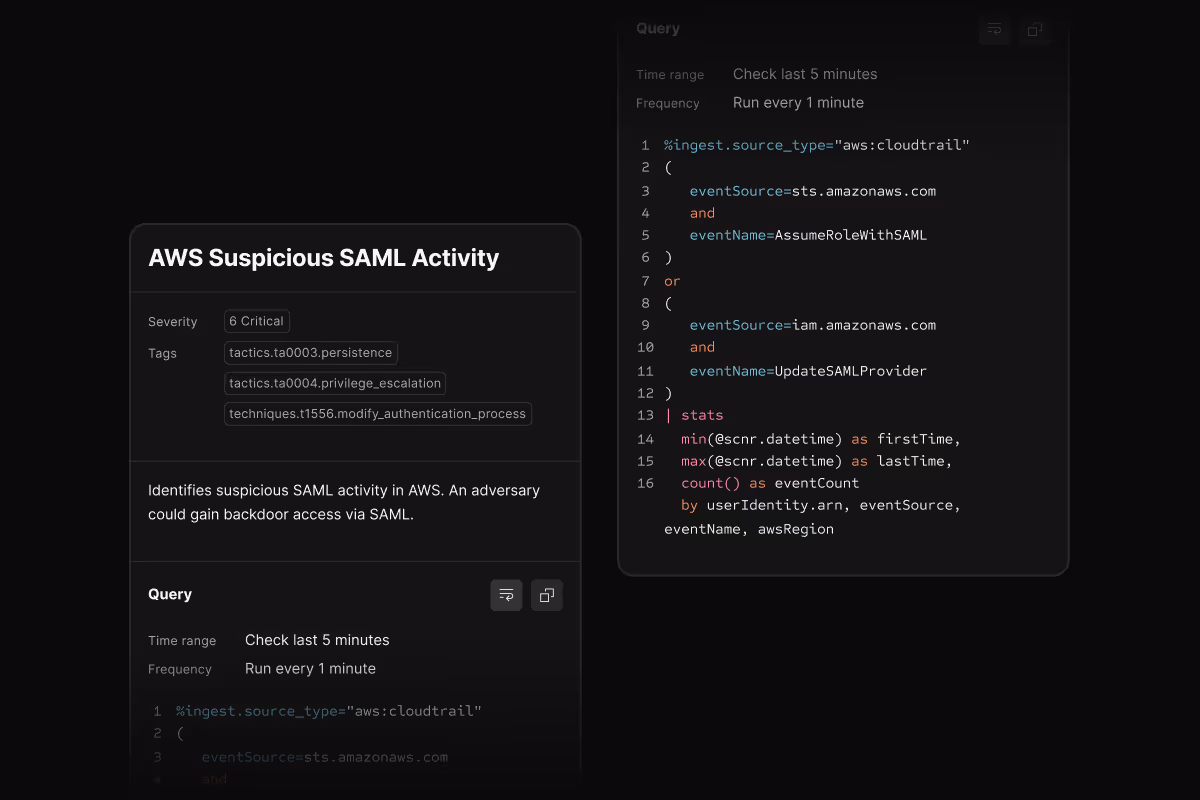
Task: Click eventName=AssumeRoleWithSAML on line 5
Action: pyautogui.click(x=808, y=235)
